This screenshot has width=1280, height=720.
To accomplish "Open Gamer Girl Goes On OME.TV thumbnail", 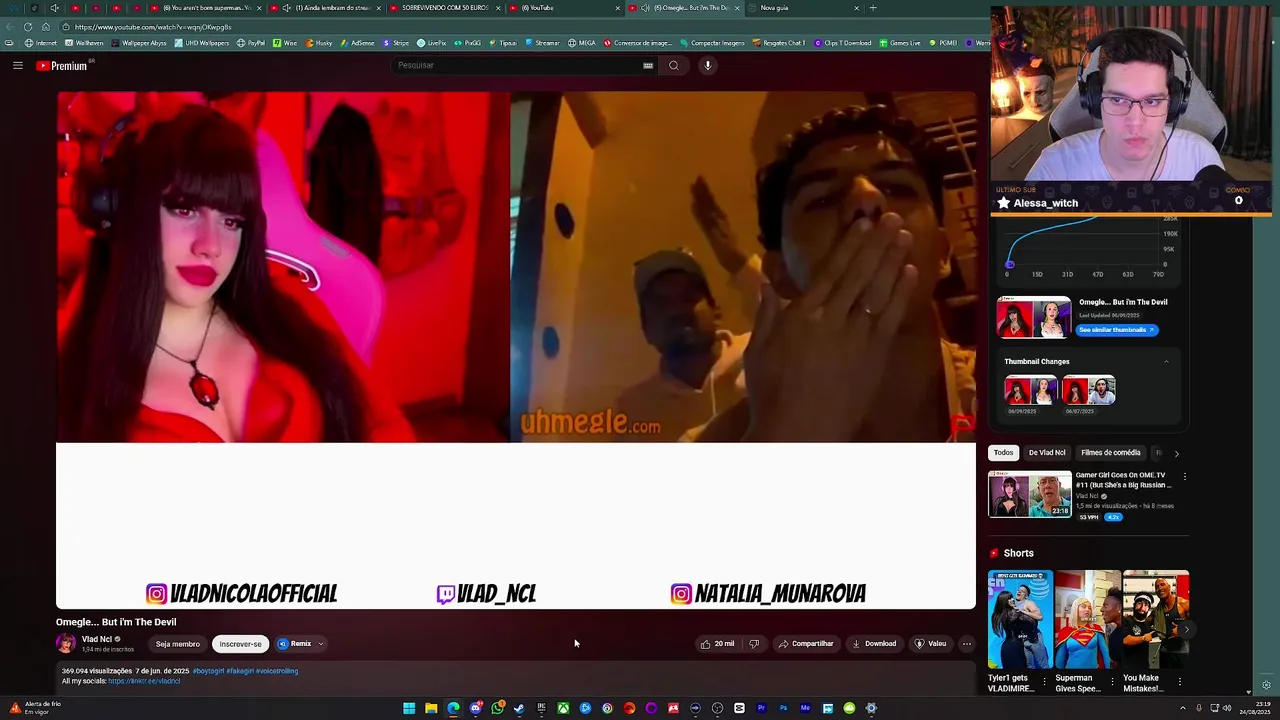I will click(1030, 494).
